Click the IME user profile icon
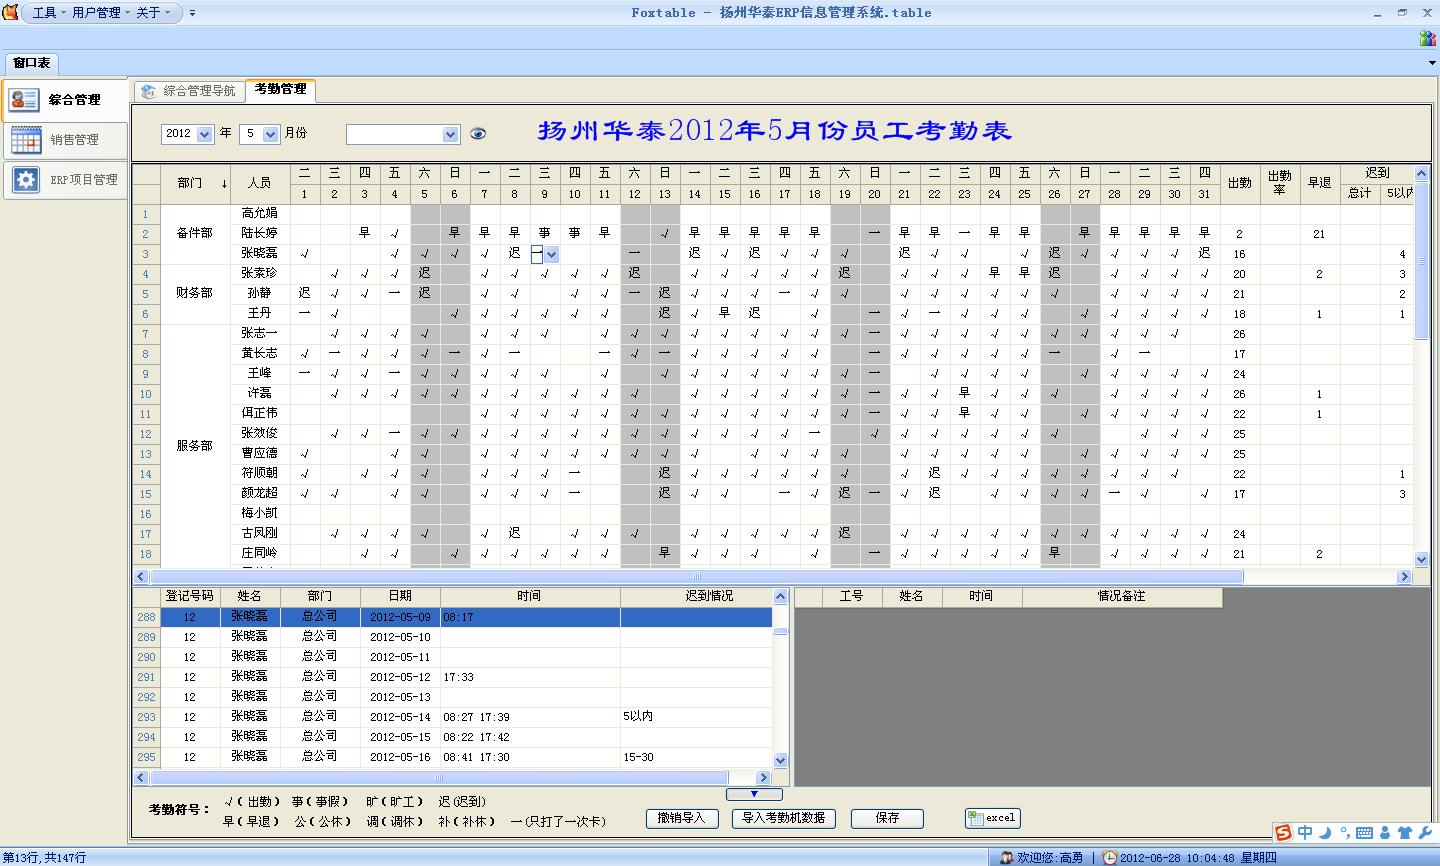The width and height of the screenshot is (1440, 866). (x=1385, y=833)
